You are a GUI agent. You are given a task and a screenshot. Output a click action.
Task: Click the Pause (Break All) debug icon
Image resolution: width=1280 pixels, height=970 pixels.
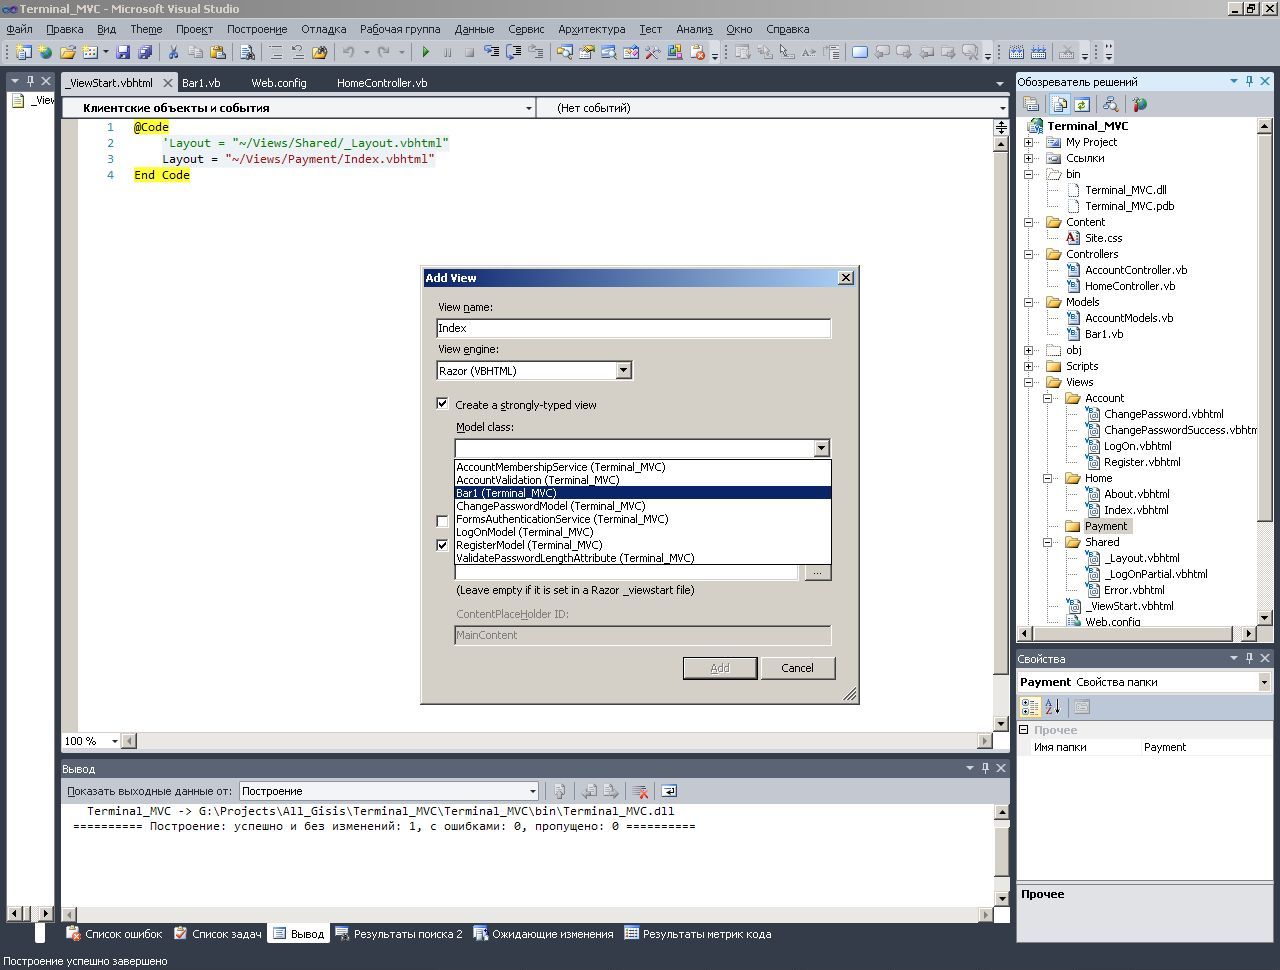tap(448, 52)
